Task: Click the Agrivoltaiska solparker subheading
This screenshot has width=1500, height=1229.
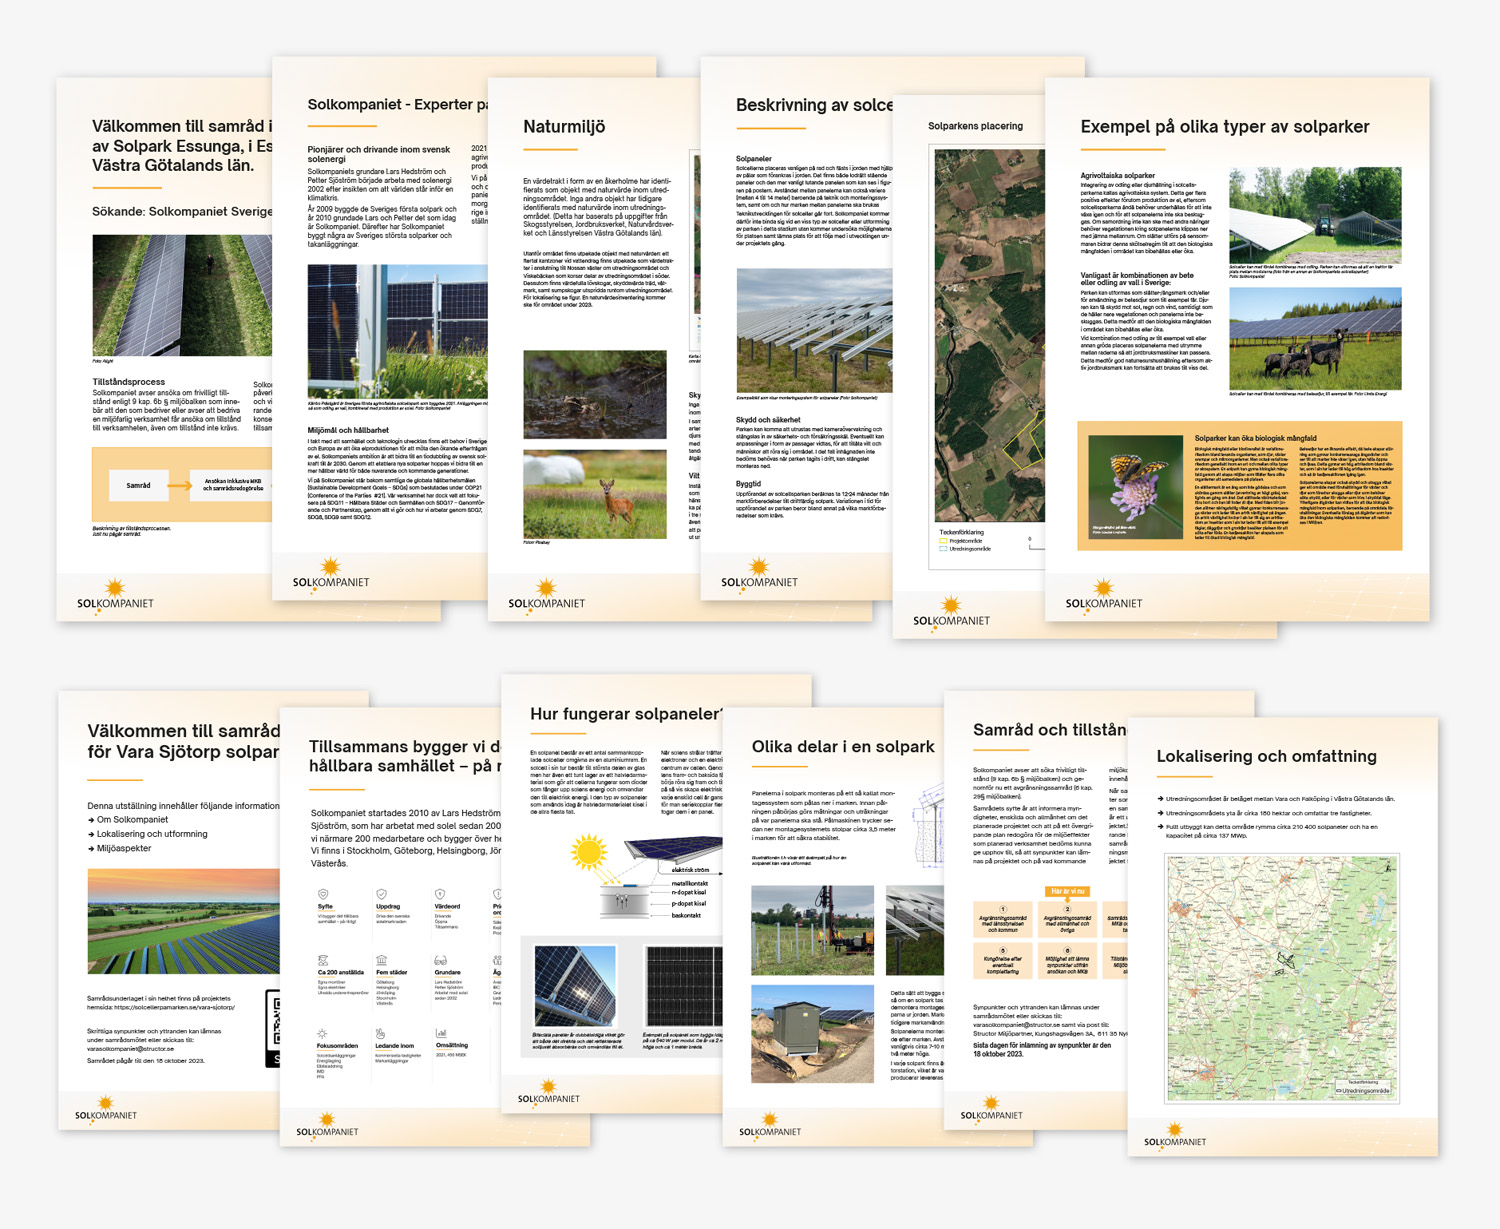Action: click(1117, 175)
